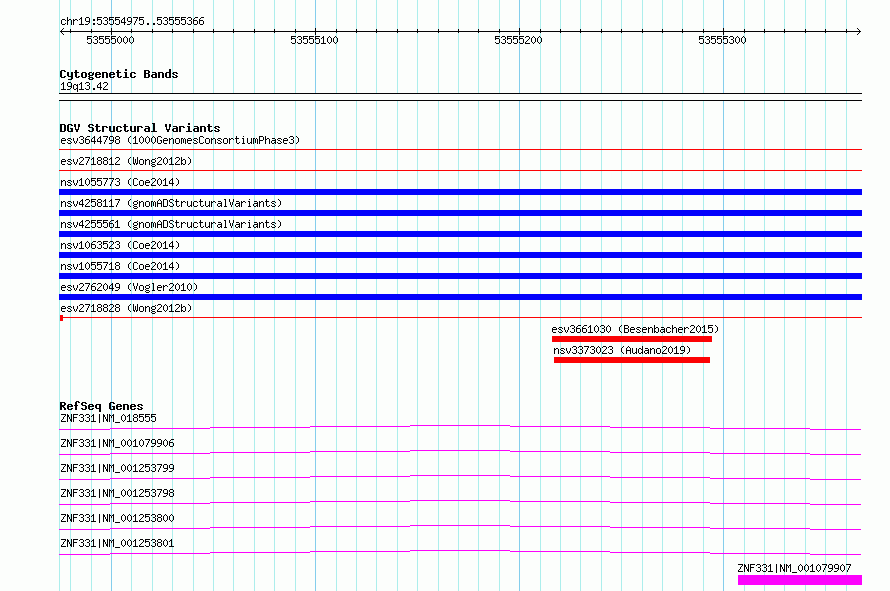Image resolution: width=890 pixels, height=591 pixels.
Task: Select transcript ZNF331|NM_001253800
Action: click(x=117, y=518)
